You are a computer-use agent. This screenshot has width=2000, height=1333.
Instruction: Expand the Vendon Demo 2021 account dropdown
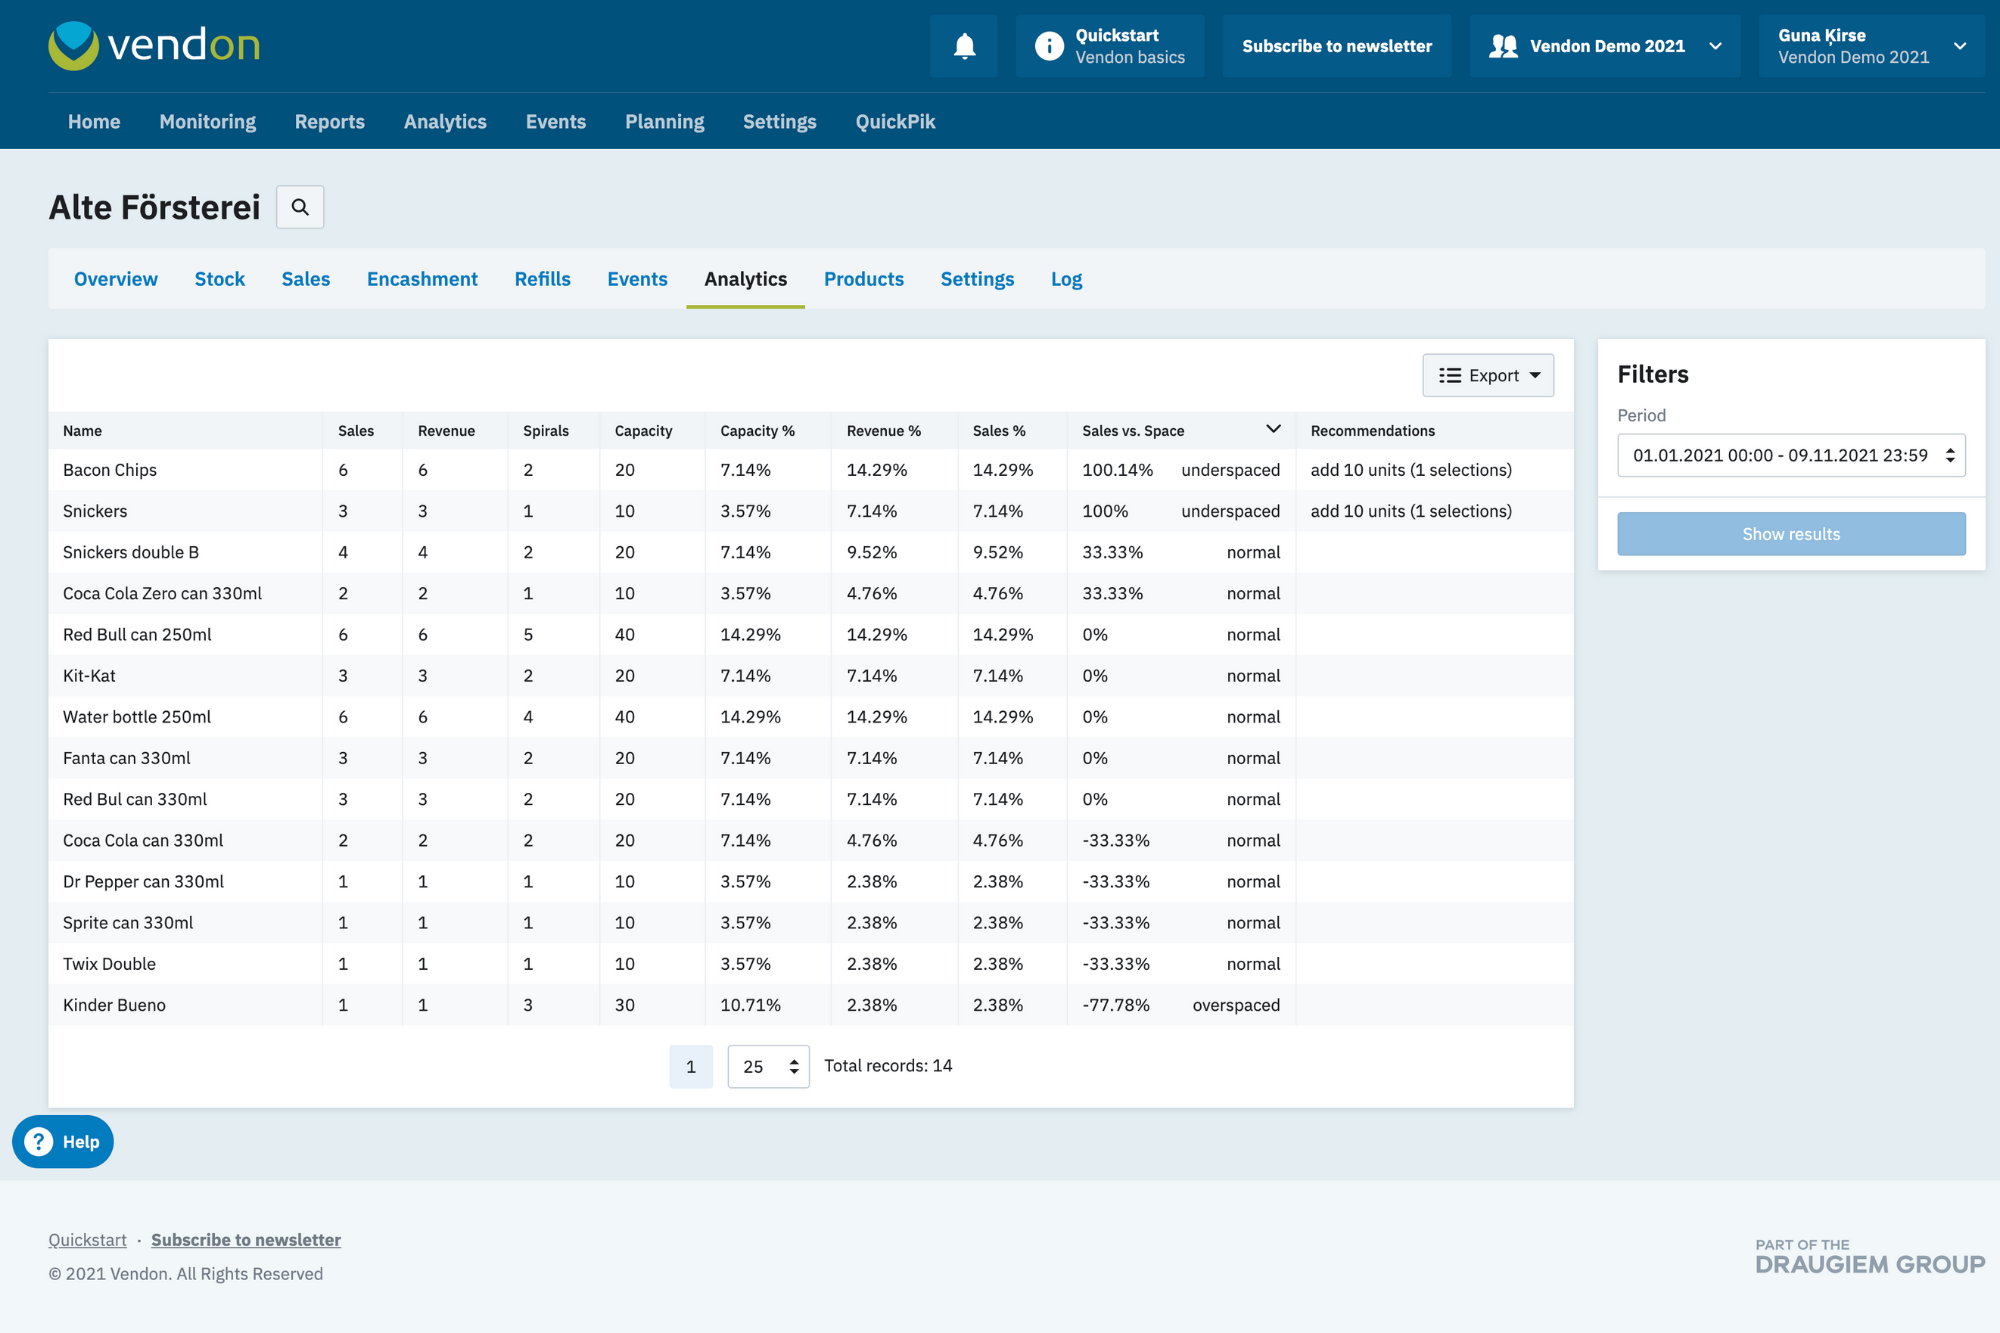coord(1605,46)
